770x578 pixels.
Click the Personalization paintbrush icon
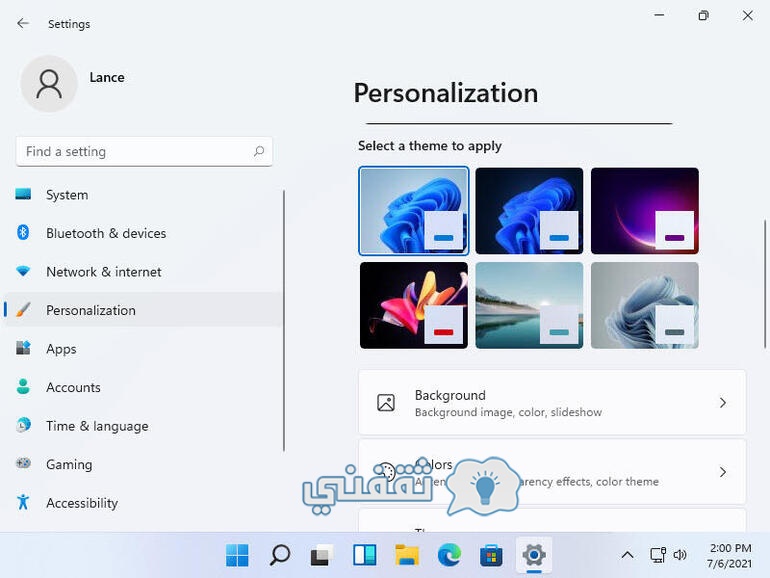click(x=23, y=310)
